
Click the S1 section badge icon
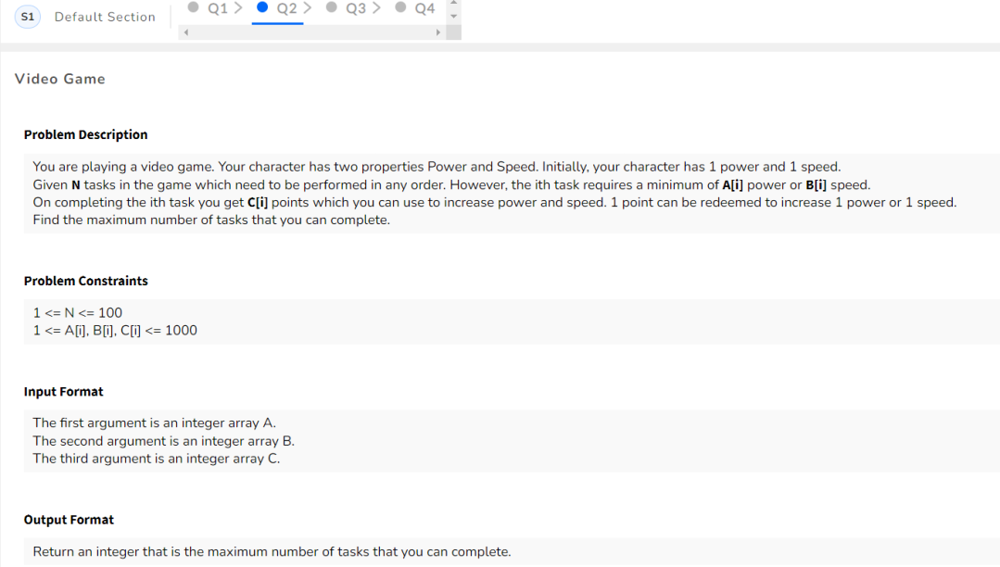(x=27, y=17)
